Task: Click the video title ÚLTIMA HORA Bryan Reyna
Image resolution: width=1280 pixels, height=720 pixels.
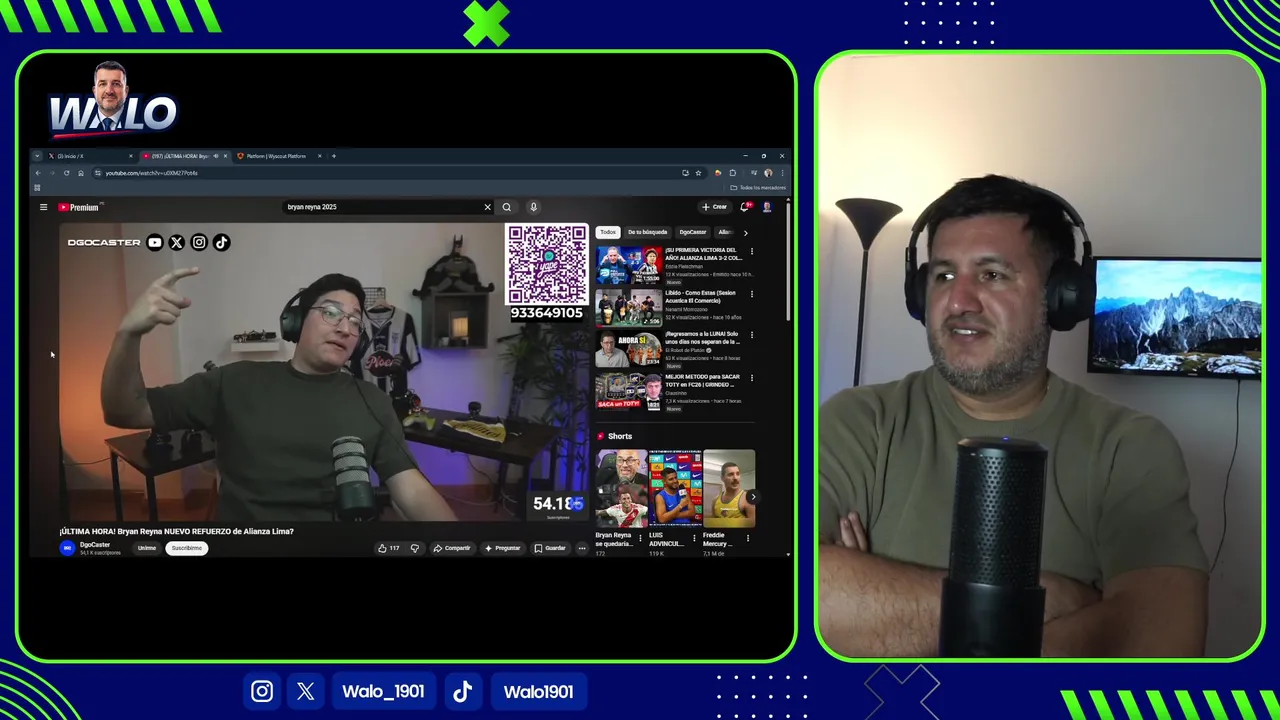Action: 176,531
